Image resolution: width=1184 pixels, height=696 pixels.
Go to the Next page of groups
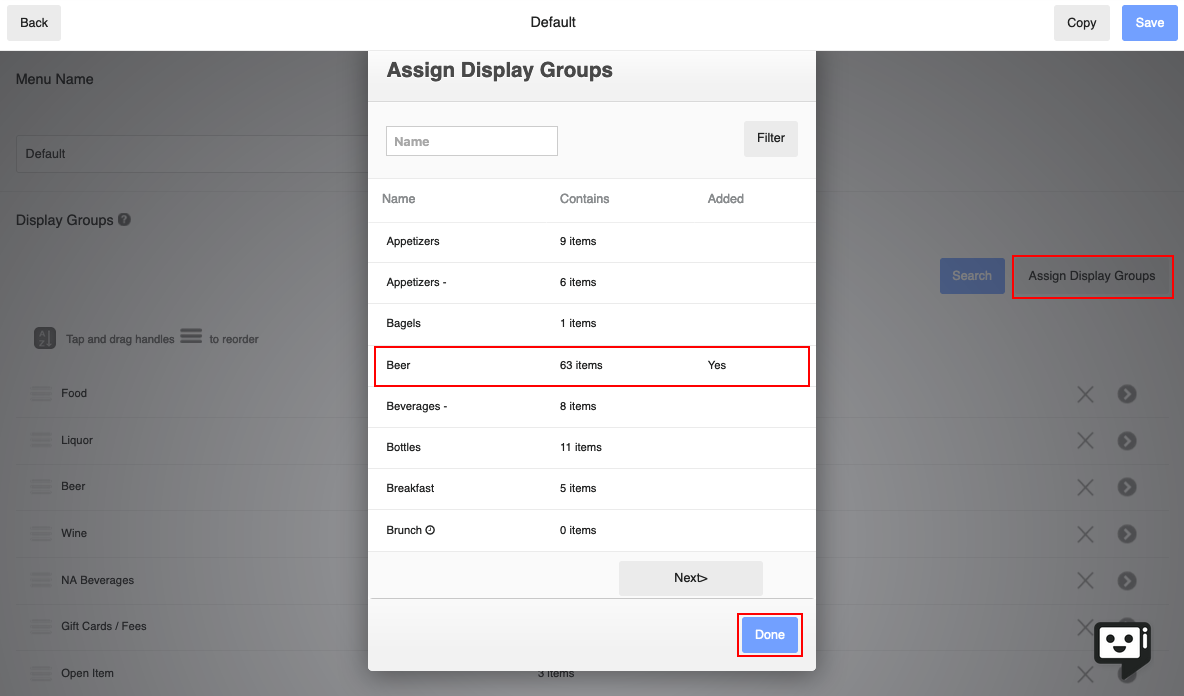coord(690,577)
